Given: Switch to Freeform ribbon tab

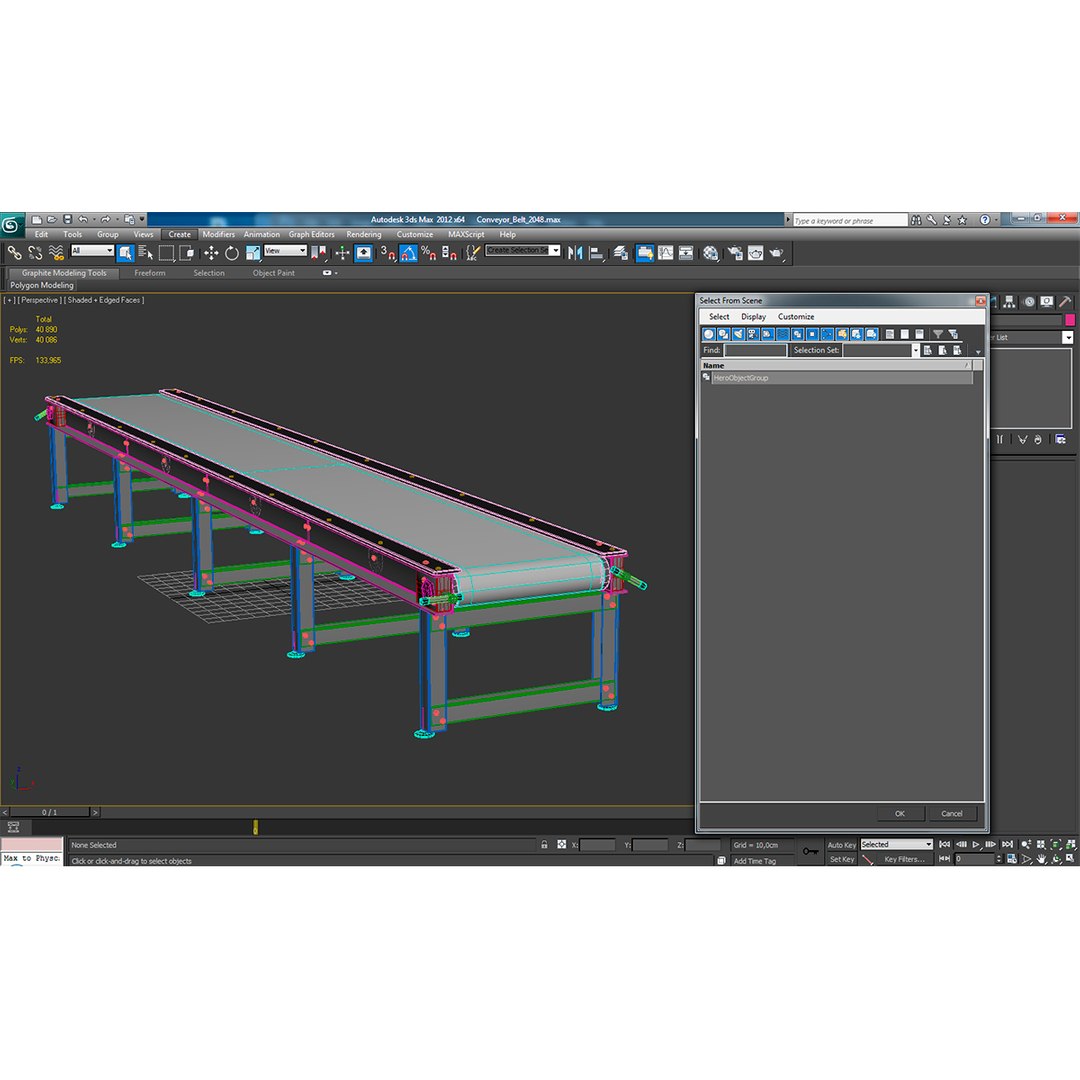Looking at the screenshot, I should [149, 273].
